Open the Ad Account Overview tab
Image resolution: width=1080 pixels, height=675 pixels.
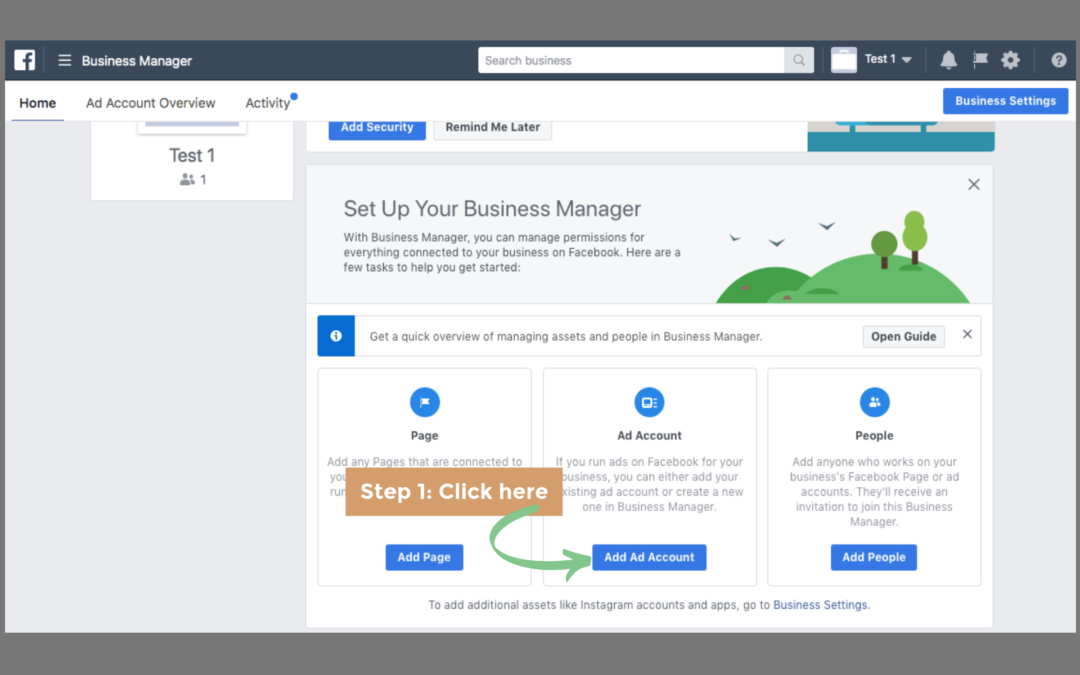pos(150,102)
